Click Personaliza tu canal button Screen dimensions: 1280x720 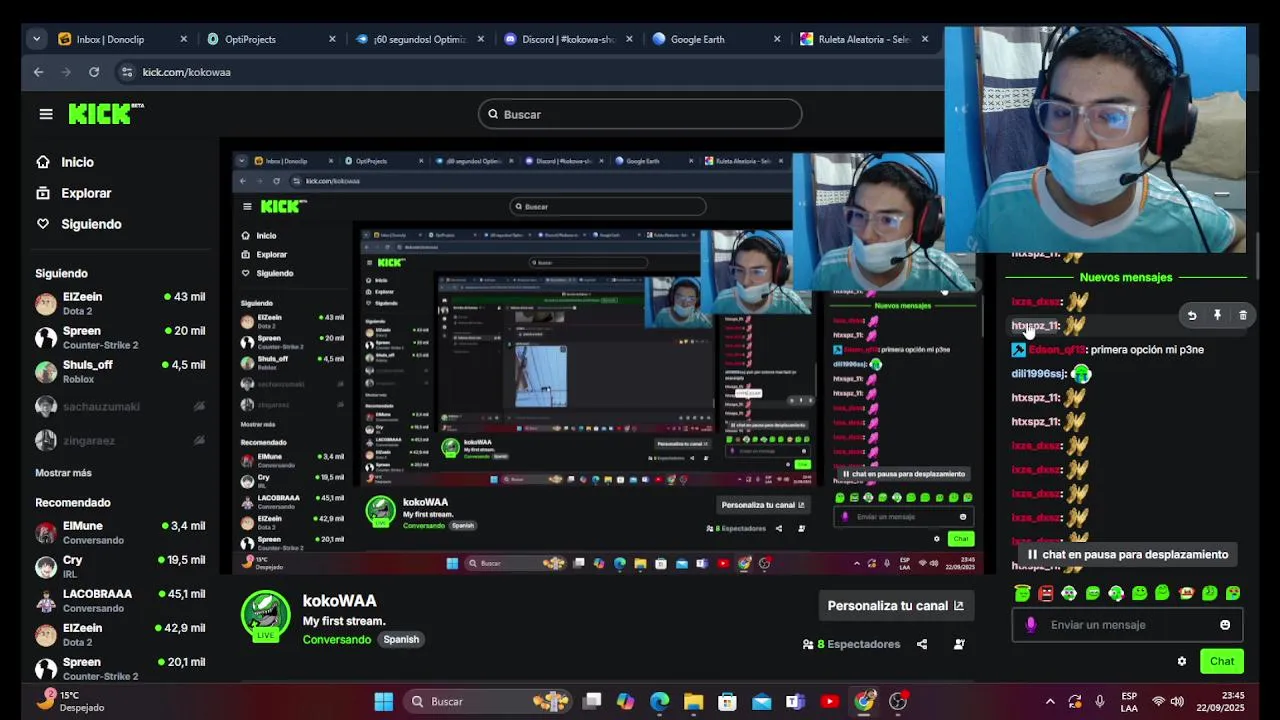(895, 605)
